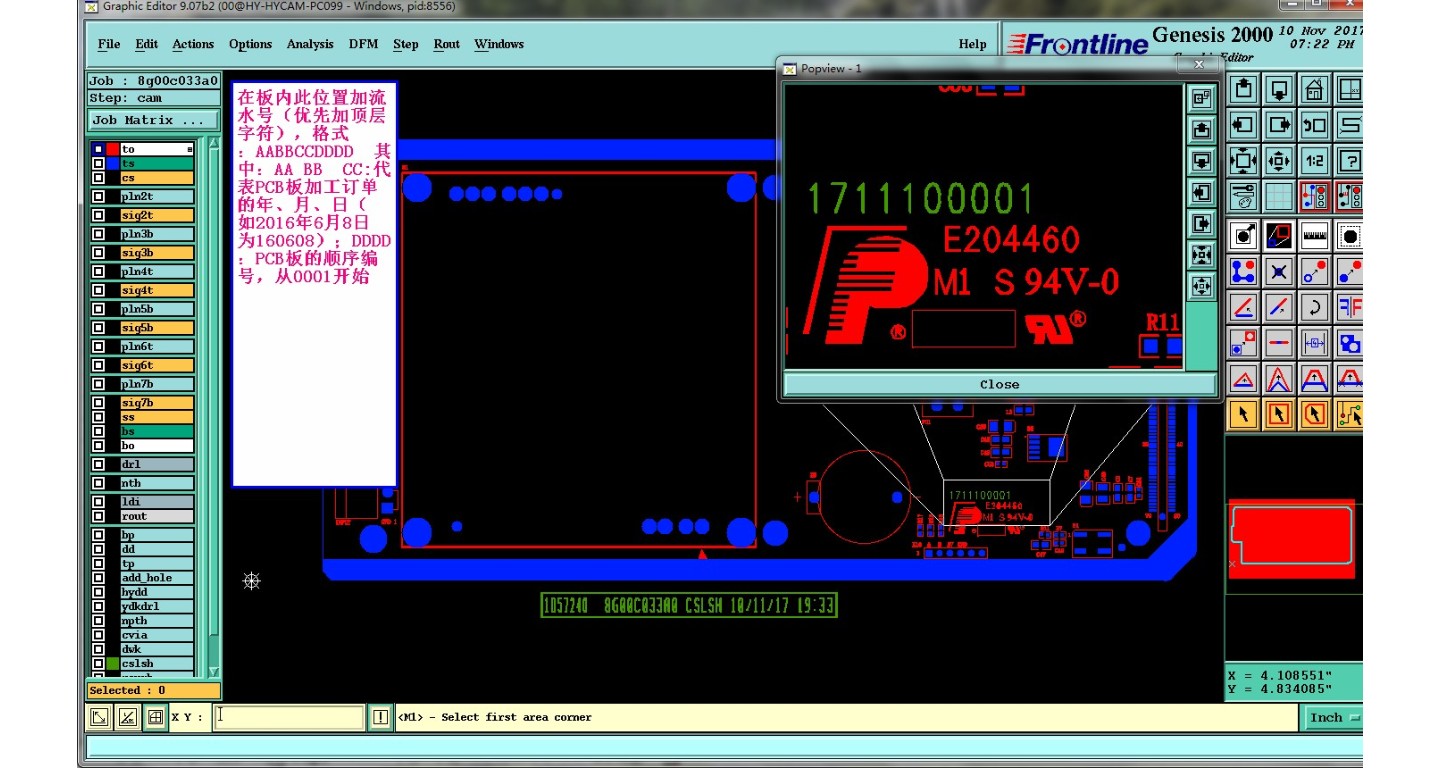Click the 1:2 zoom ratio icon

click(1314, 160)
